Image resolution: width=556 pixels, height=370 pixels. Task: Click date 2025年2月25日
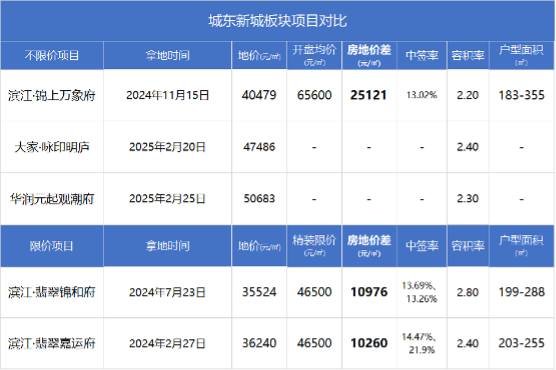pyautogui.click(x=167, y=199)
